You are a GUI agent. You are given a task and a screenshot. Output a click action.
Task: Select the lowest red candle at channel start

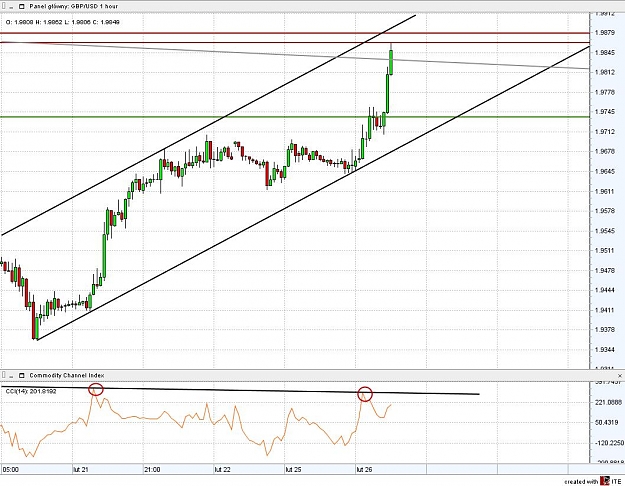click(33, 321)
